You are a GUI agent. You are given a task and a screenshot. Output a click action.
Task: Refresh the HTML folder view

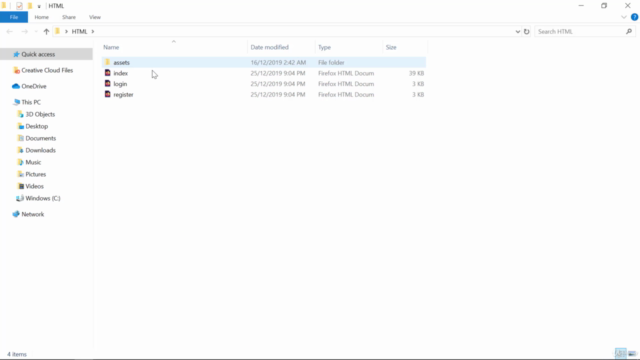tap(527, 31)
